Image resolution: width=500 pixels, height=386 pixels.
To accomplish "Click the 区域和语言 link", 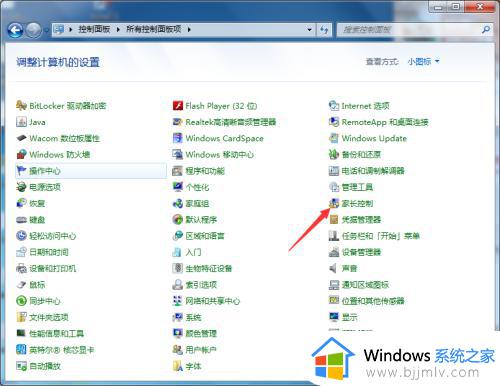I will (x=205, y=236).
